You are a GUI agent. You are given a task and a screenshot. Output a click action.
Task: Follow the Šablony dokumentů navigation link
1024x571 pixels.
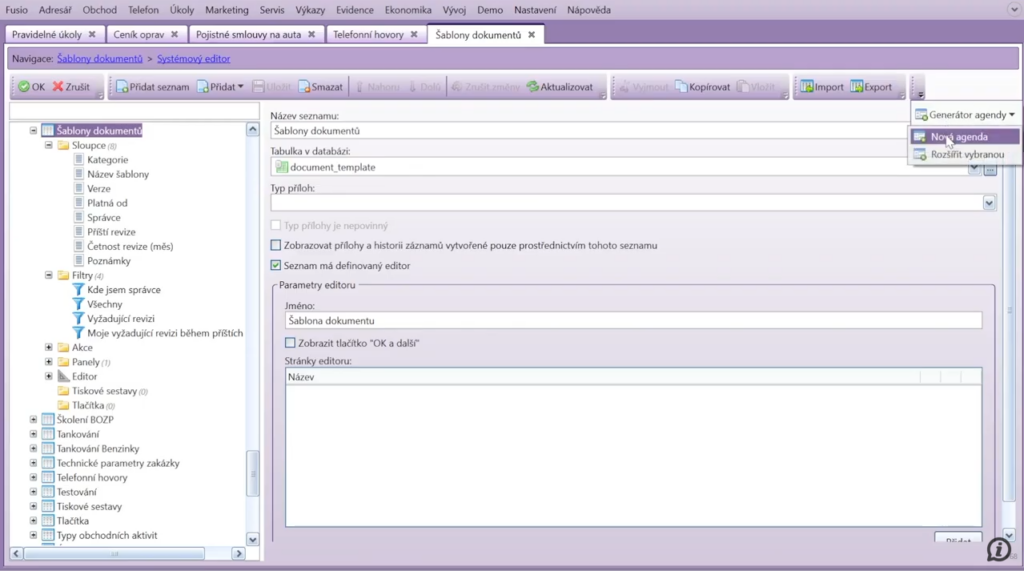click(x=99, y=59)
